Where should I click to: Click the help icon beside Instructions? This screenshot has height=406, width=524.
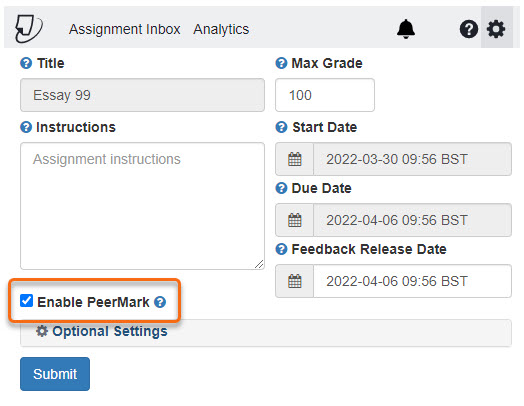(26, 127)
